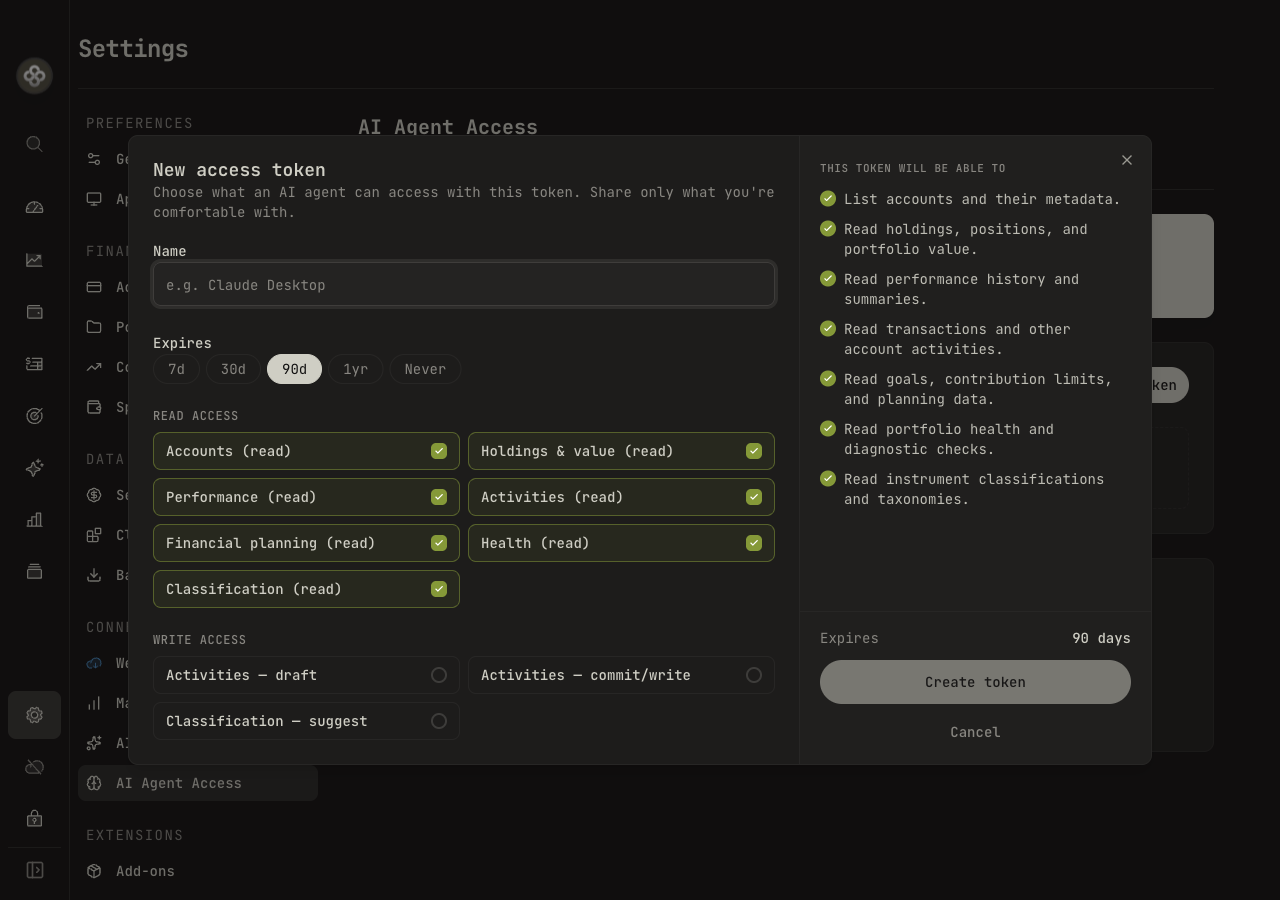Open the activities list icon in rail
1280x900 pixels.
[34, 364]
